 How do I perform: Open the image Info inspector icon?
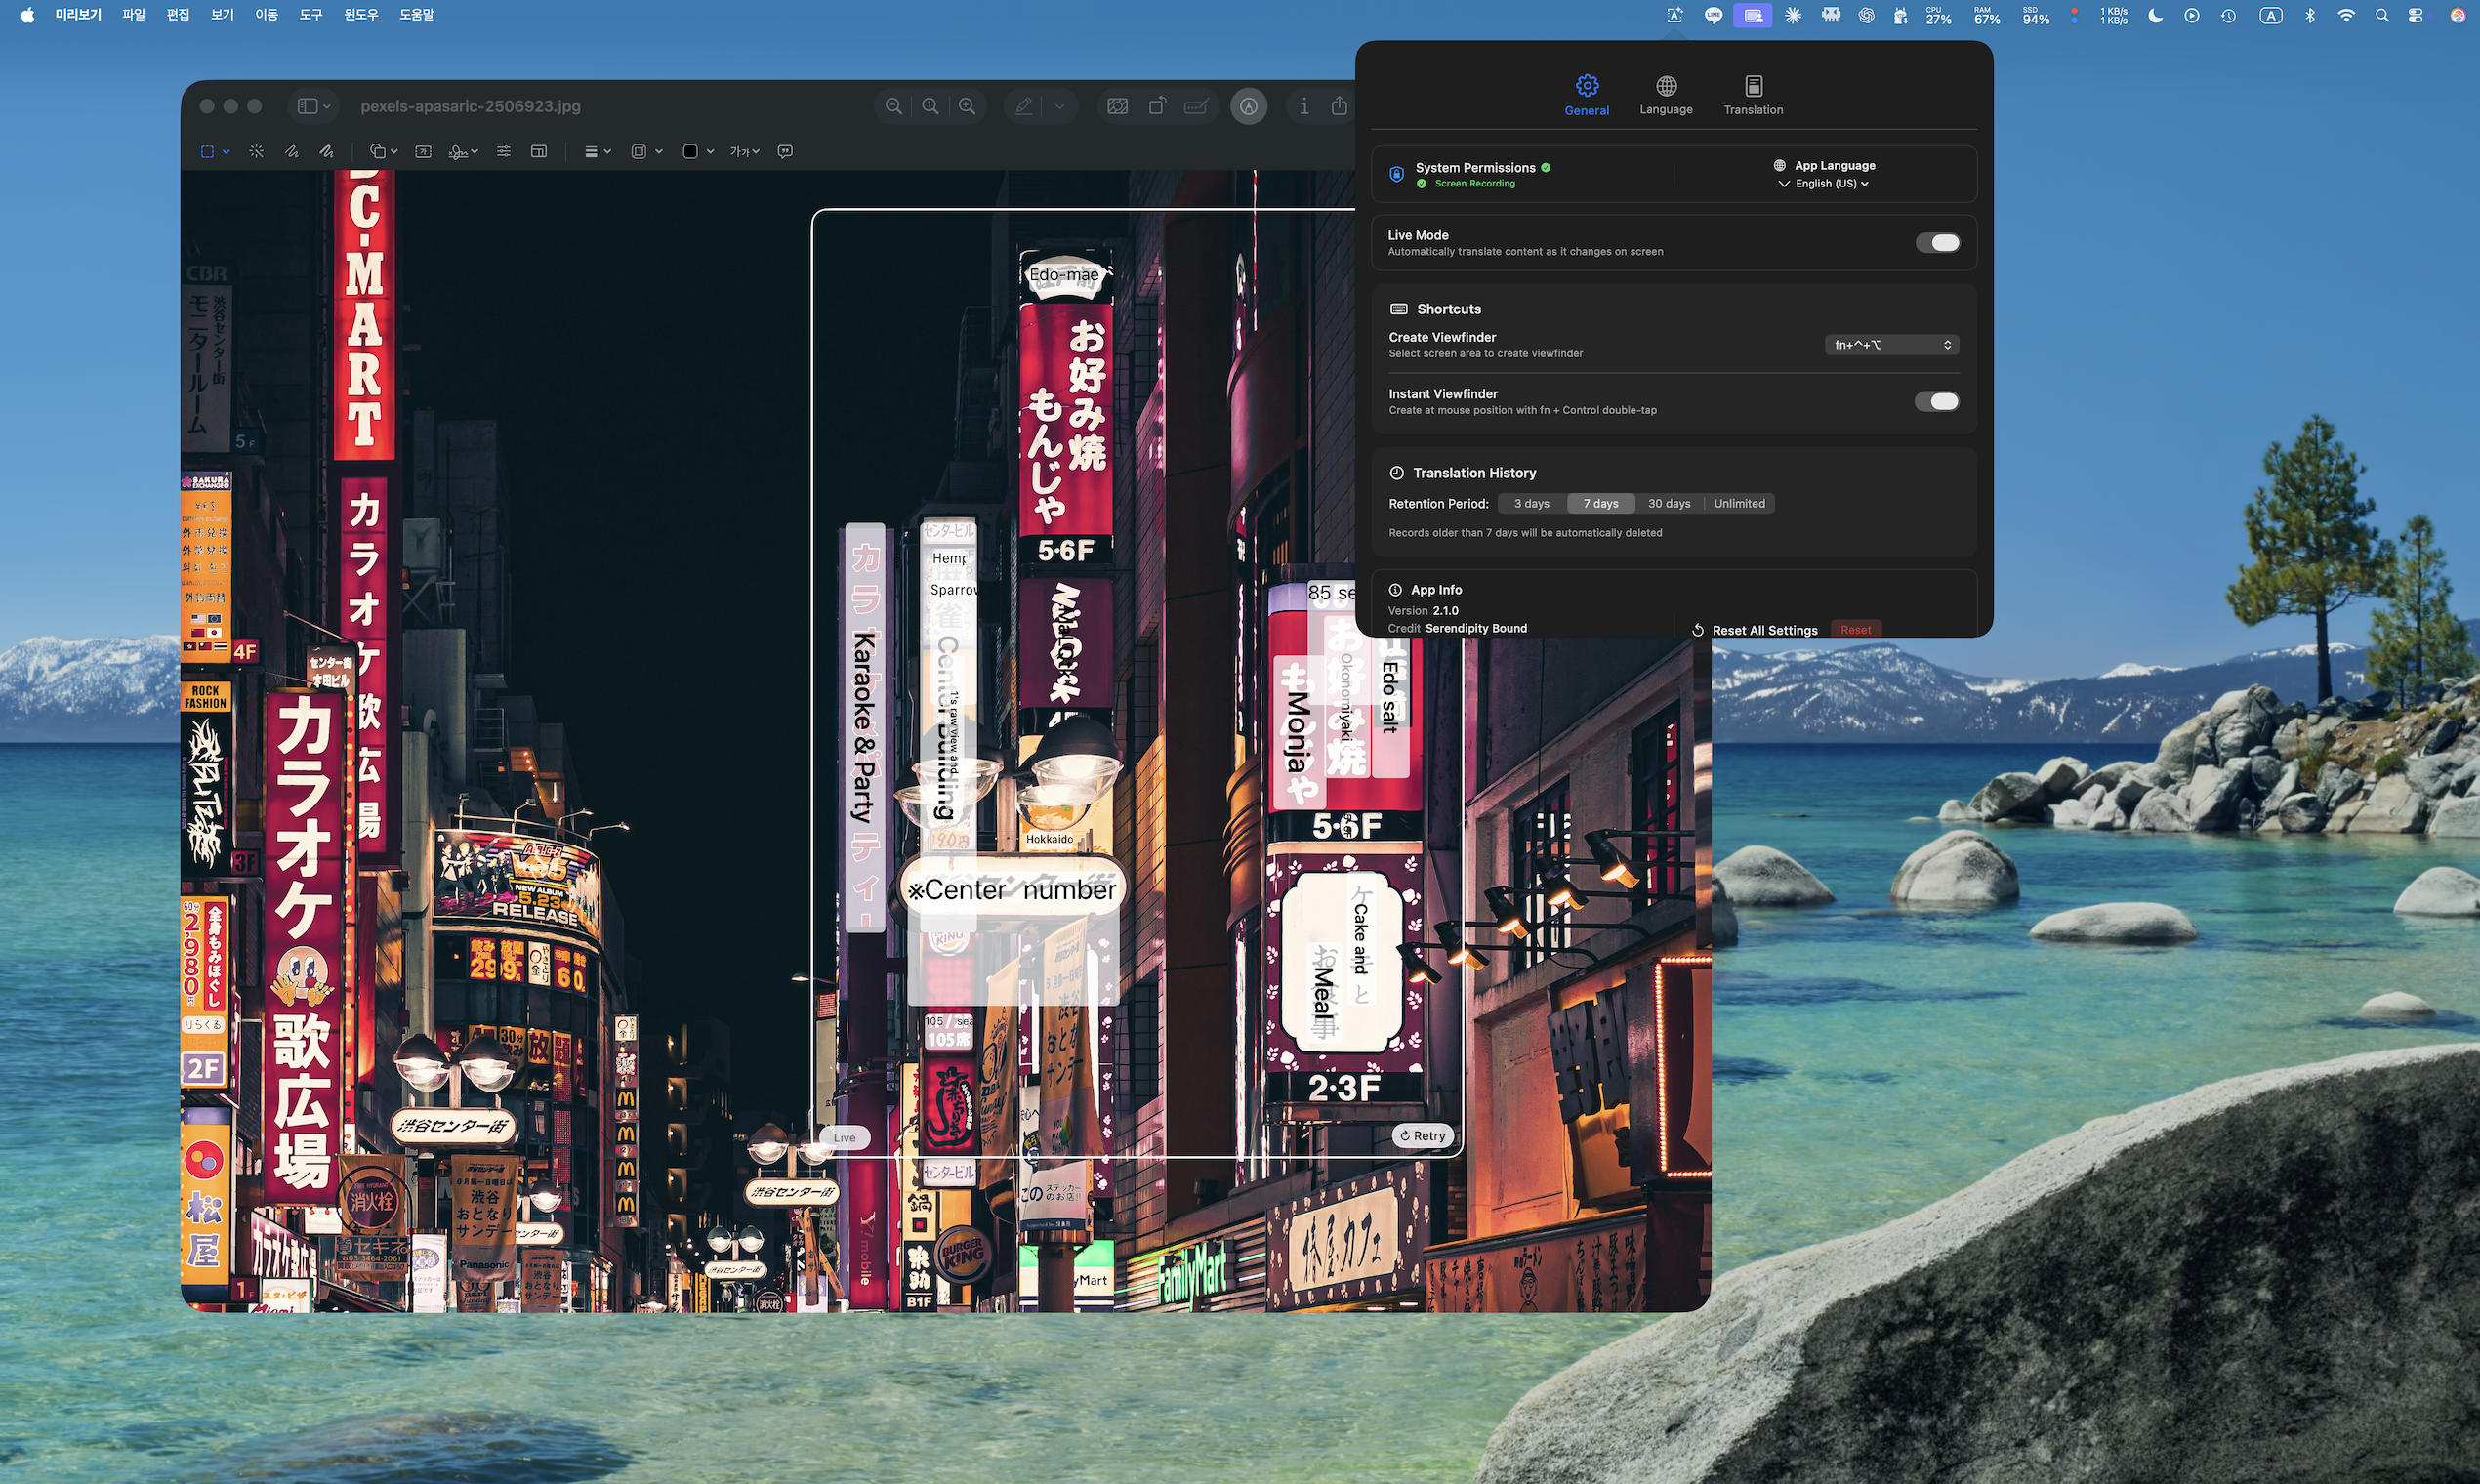[x=1304, y=106]
